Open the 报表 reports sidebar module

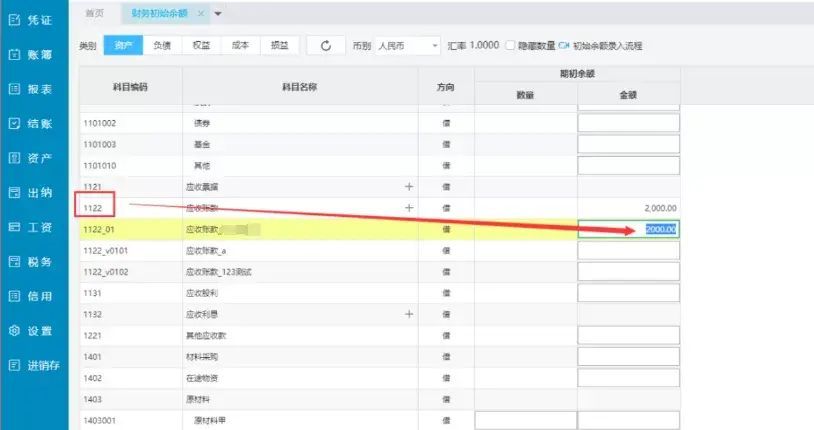[33, 89]
